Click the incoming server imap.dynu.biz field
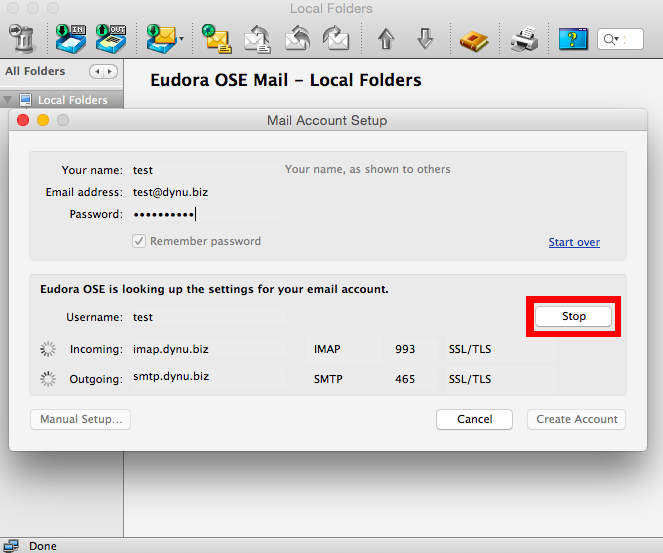Image resolution: width=663 pixels, height=553 pixels. click(x=209, y=349)
